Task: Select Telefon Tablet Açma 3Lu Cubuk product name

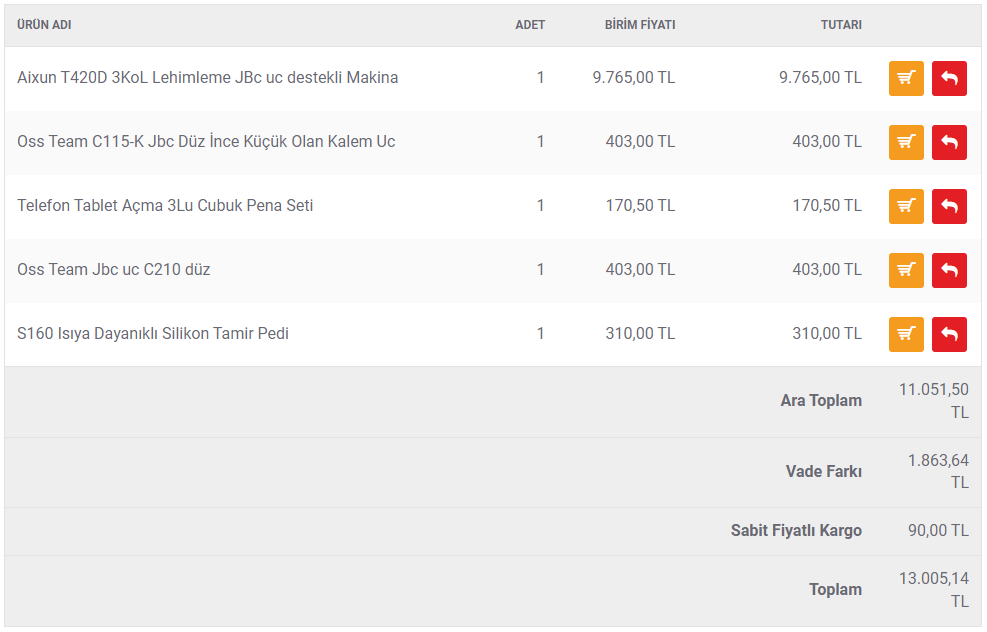Action: pyautogui.click(x=165, y=205)
